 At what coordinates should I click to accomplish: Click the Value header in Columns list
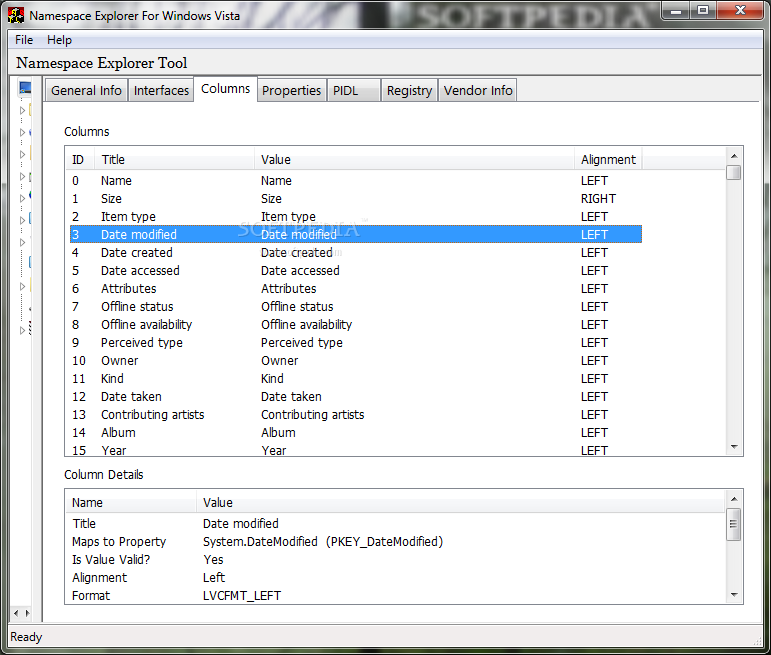(x=415, y=159)
